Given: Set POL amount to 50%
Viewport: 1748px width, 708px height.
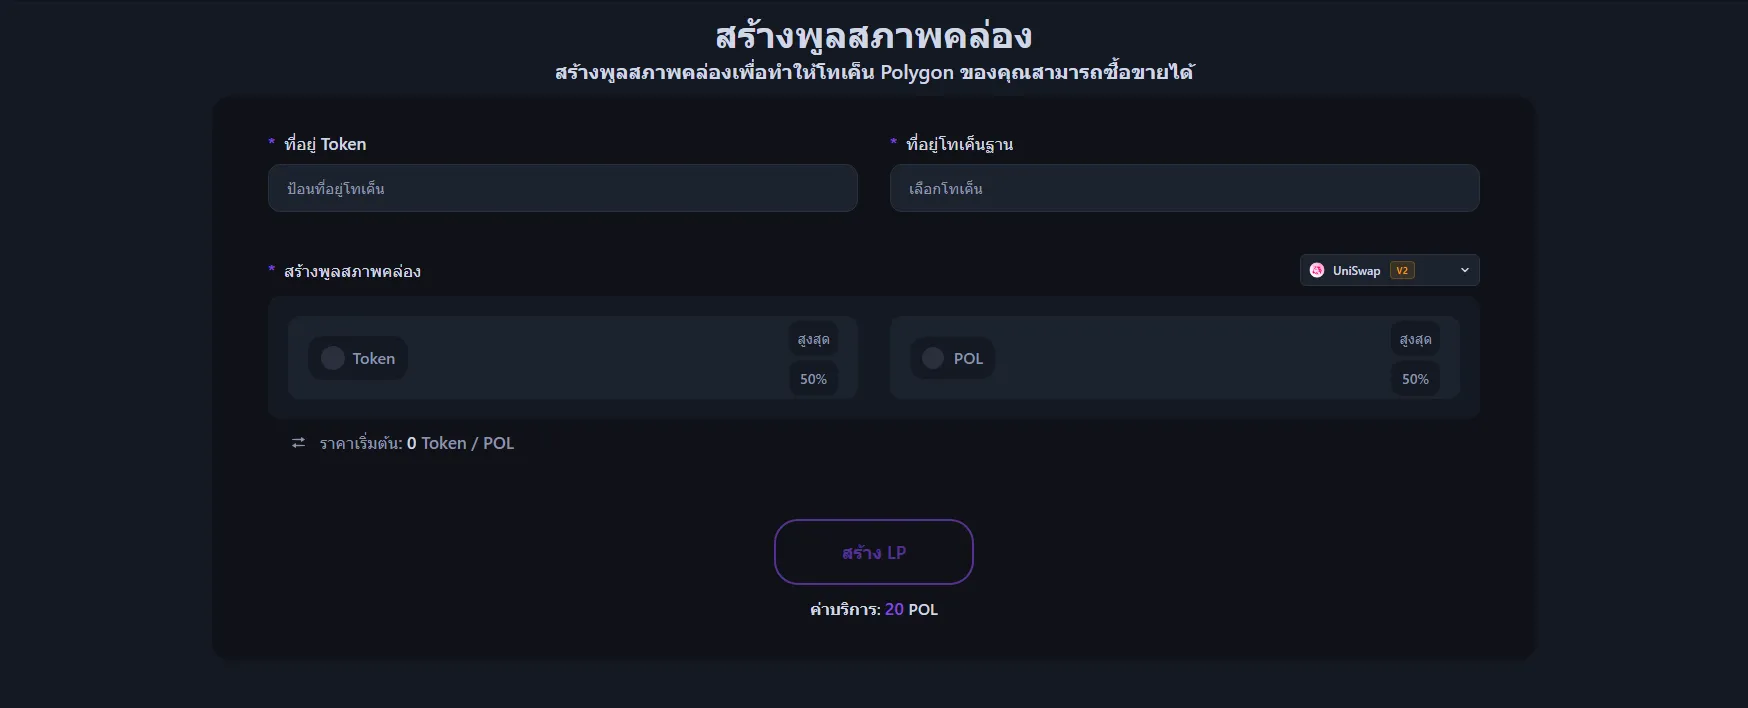Looking at the screenshot, I should click(x=1415, y=379).
